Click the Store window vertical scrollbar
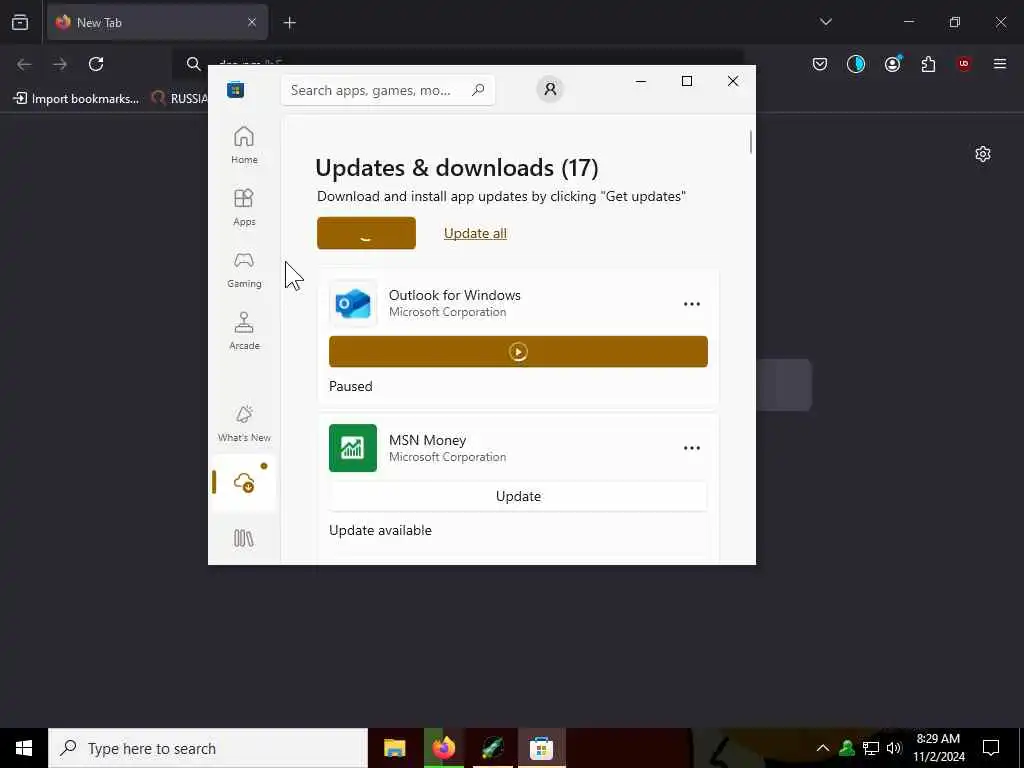Viewport: 1024px width, 768px height. (x=751, y=142)
